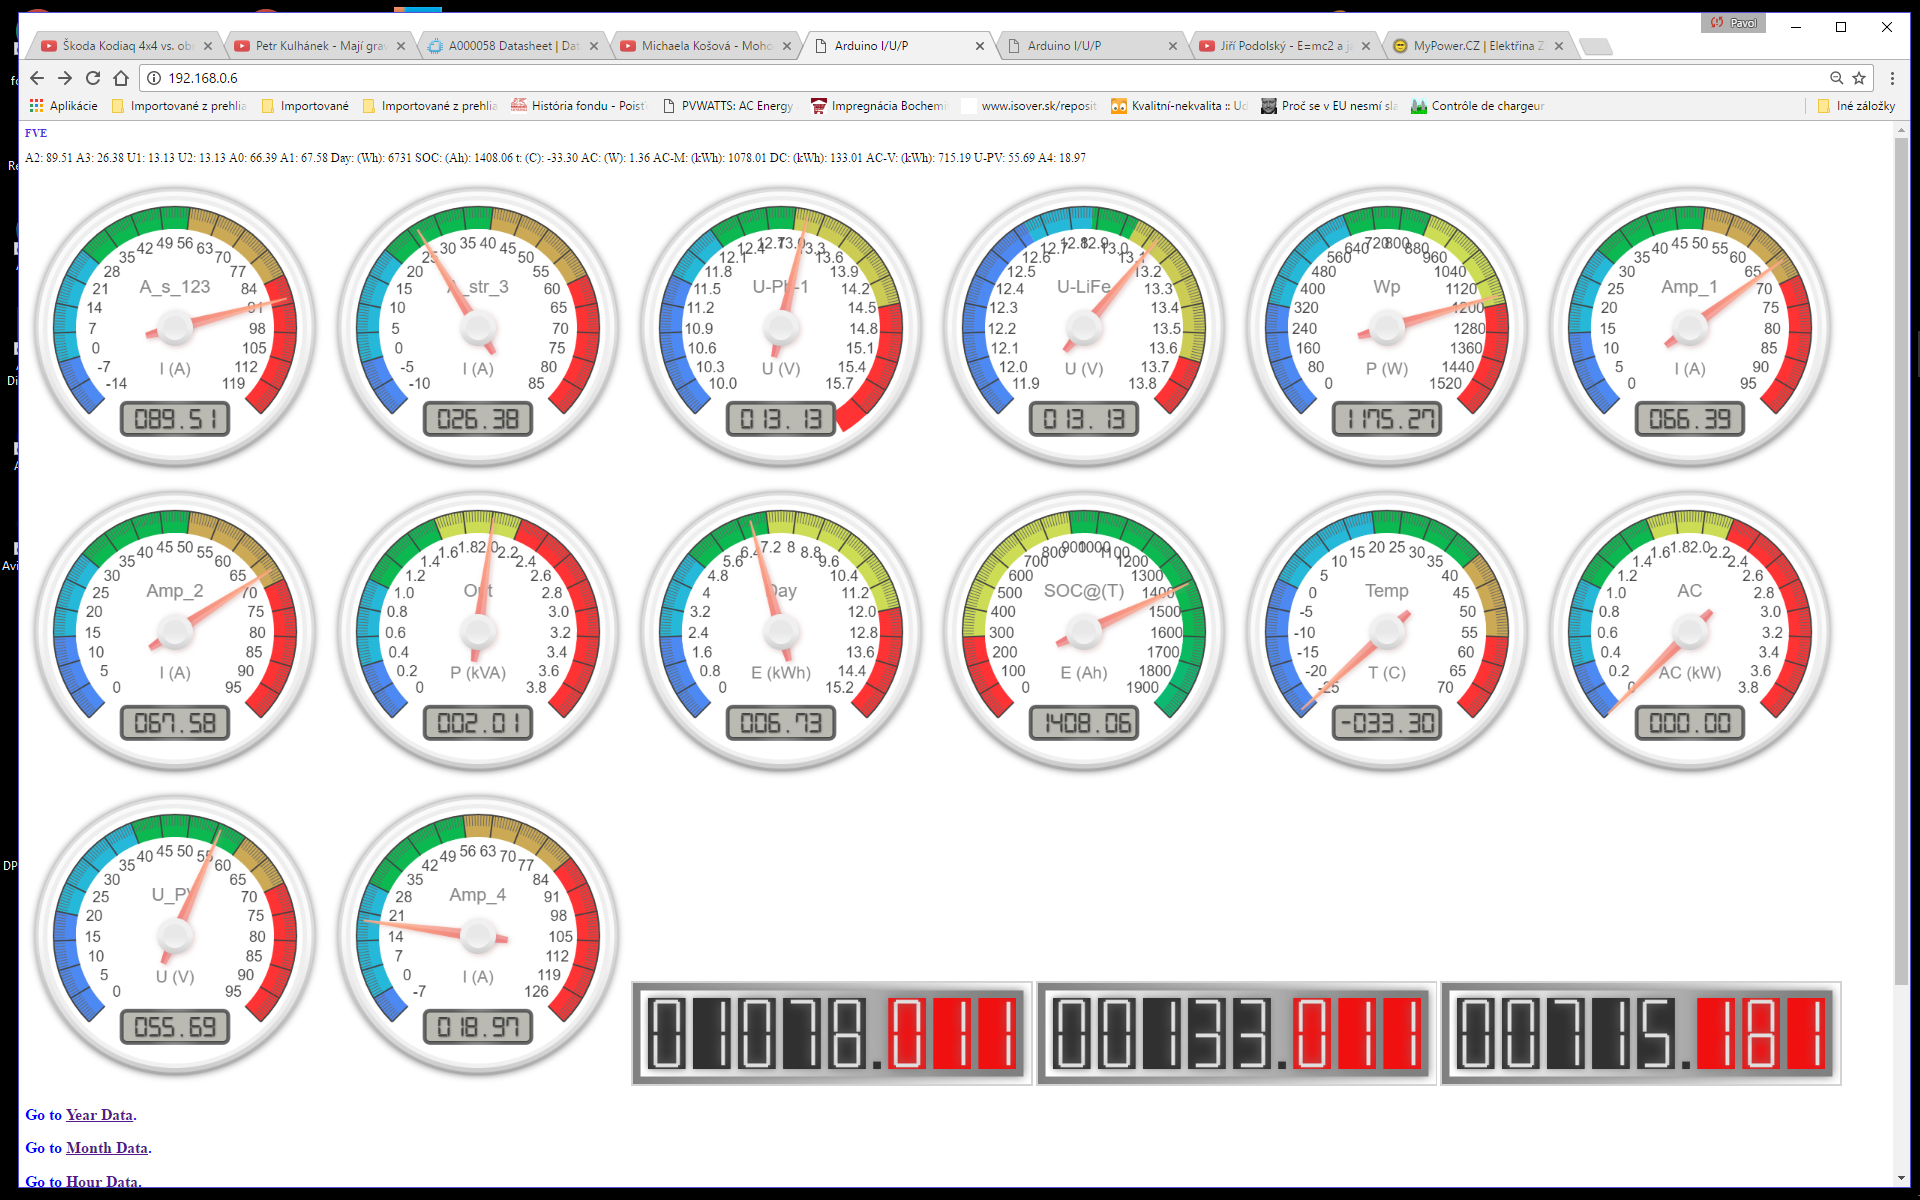Reload the page with refresh icon
The height and width of the screenshot is (1200, 1920).
click(x=93, y=78)
